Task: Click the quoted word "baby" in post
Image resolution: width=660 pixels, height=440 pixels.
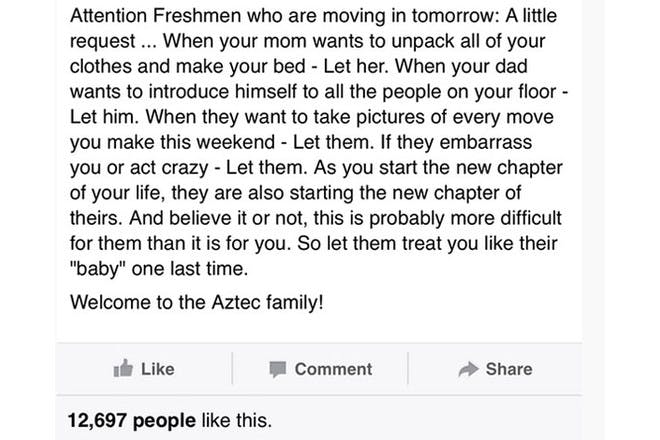Action: [x=98, y=269]
